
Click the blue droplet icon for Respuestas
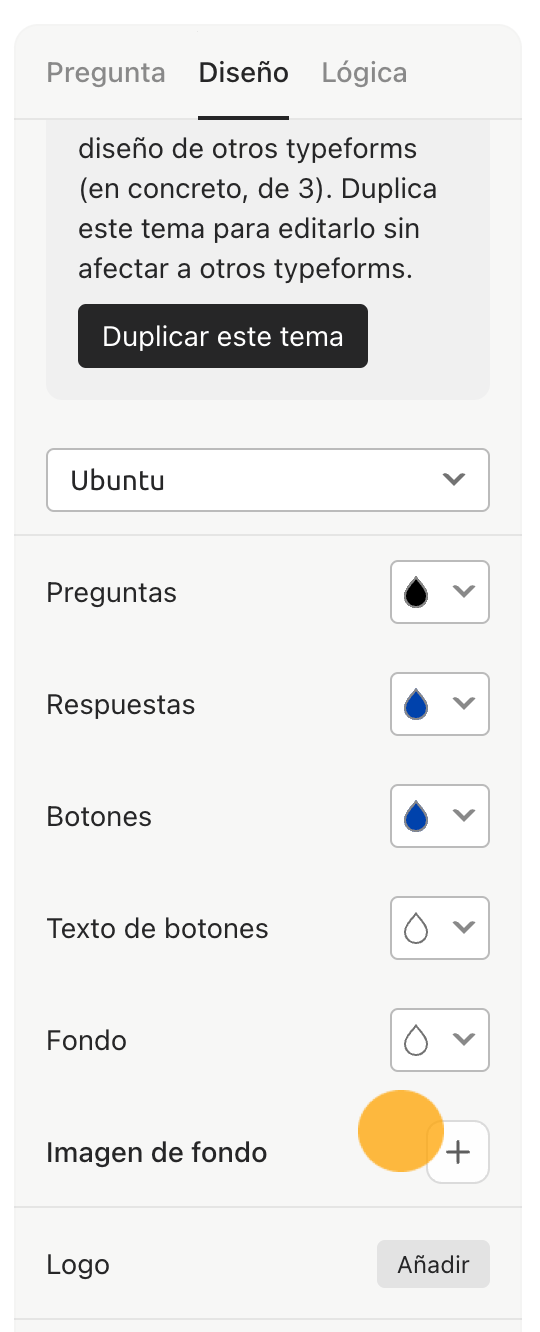point(416,705)
